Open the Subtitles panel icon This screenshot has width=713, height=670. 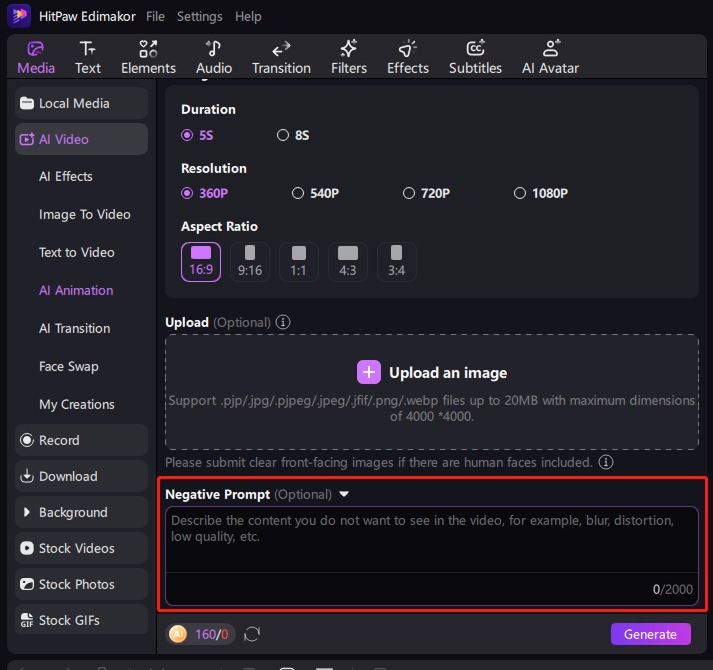[475, 48]
